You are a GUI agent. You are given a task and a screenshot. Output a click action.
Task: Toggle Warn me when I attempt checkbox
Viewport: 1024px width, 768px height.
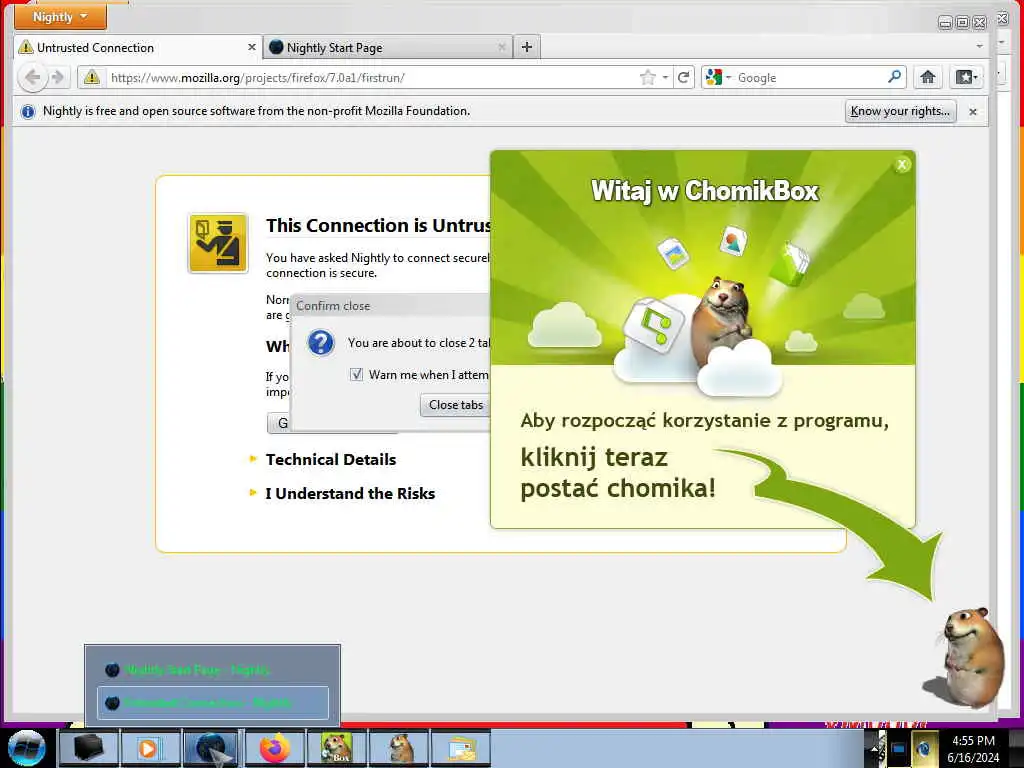(356, 374)
